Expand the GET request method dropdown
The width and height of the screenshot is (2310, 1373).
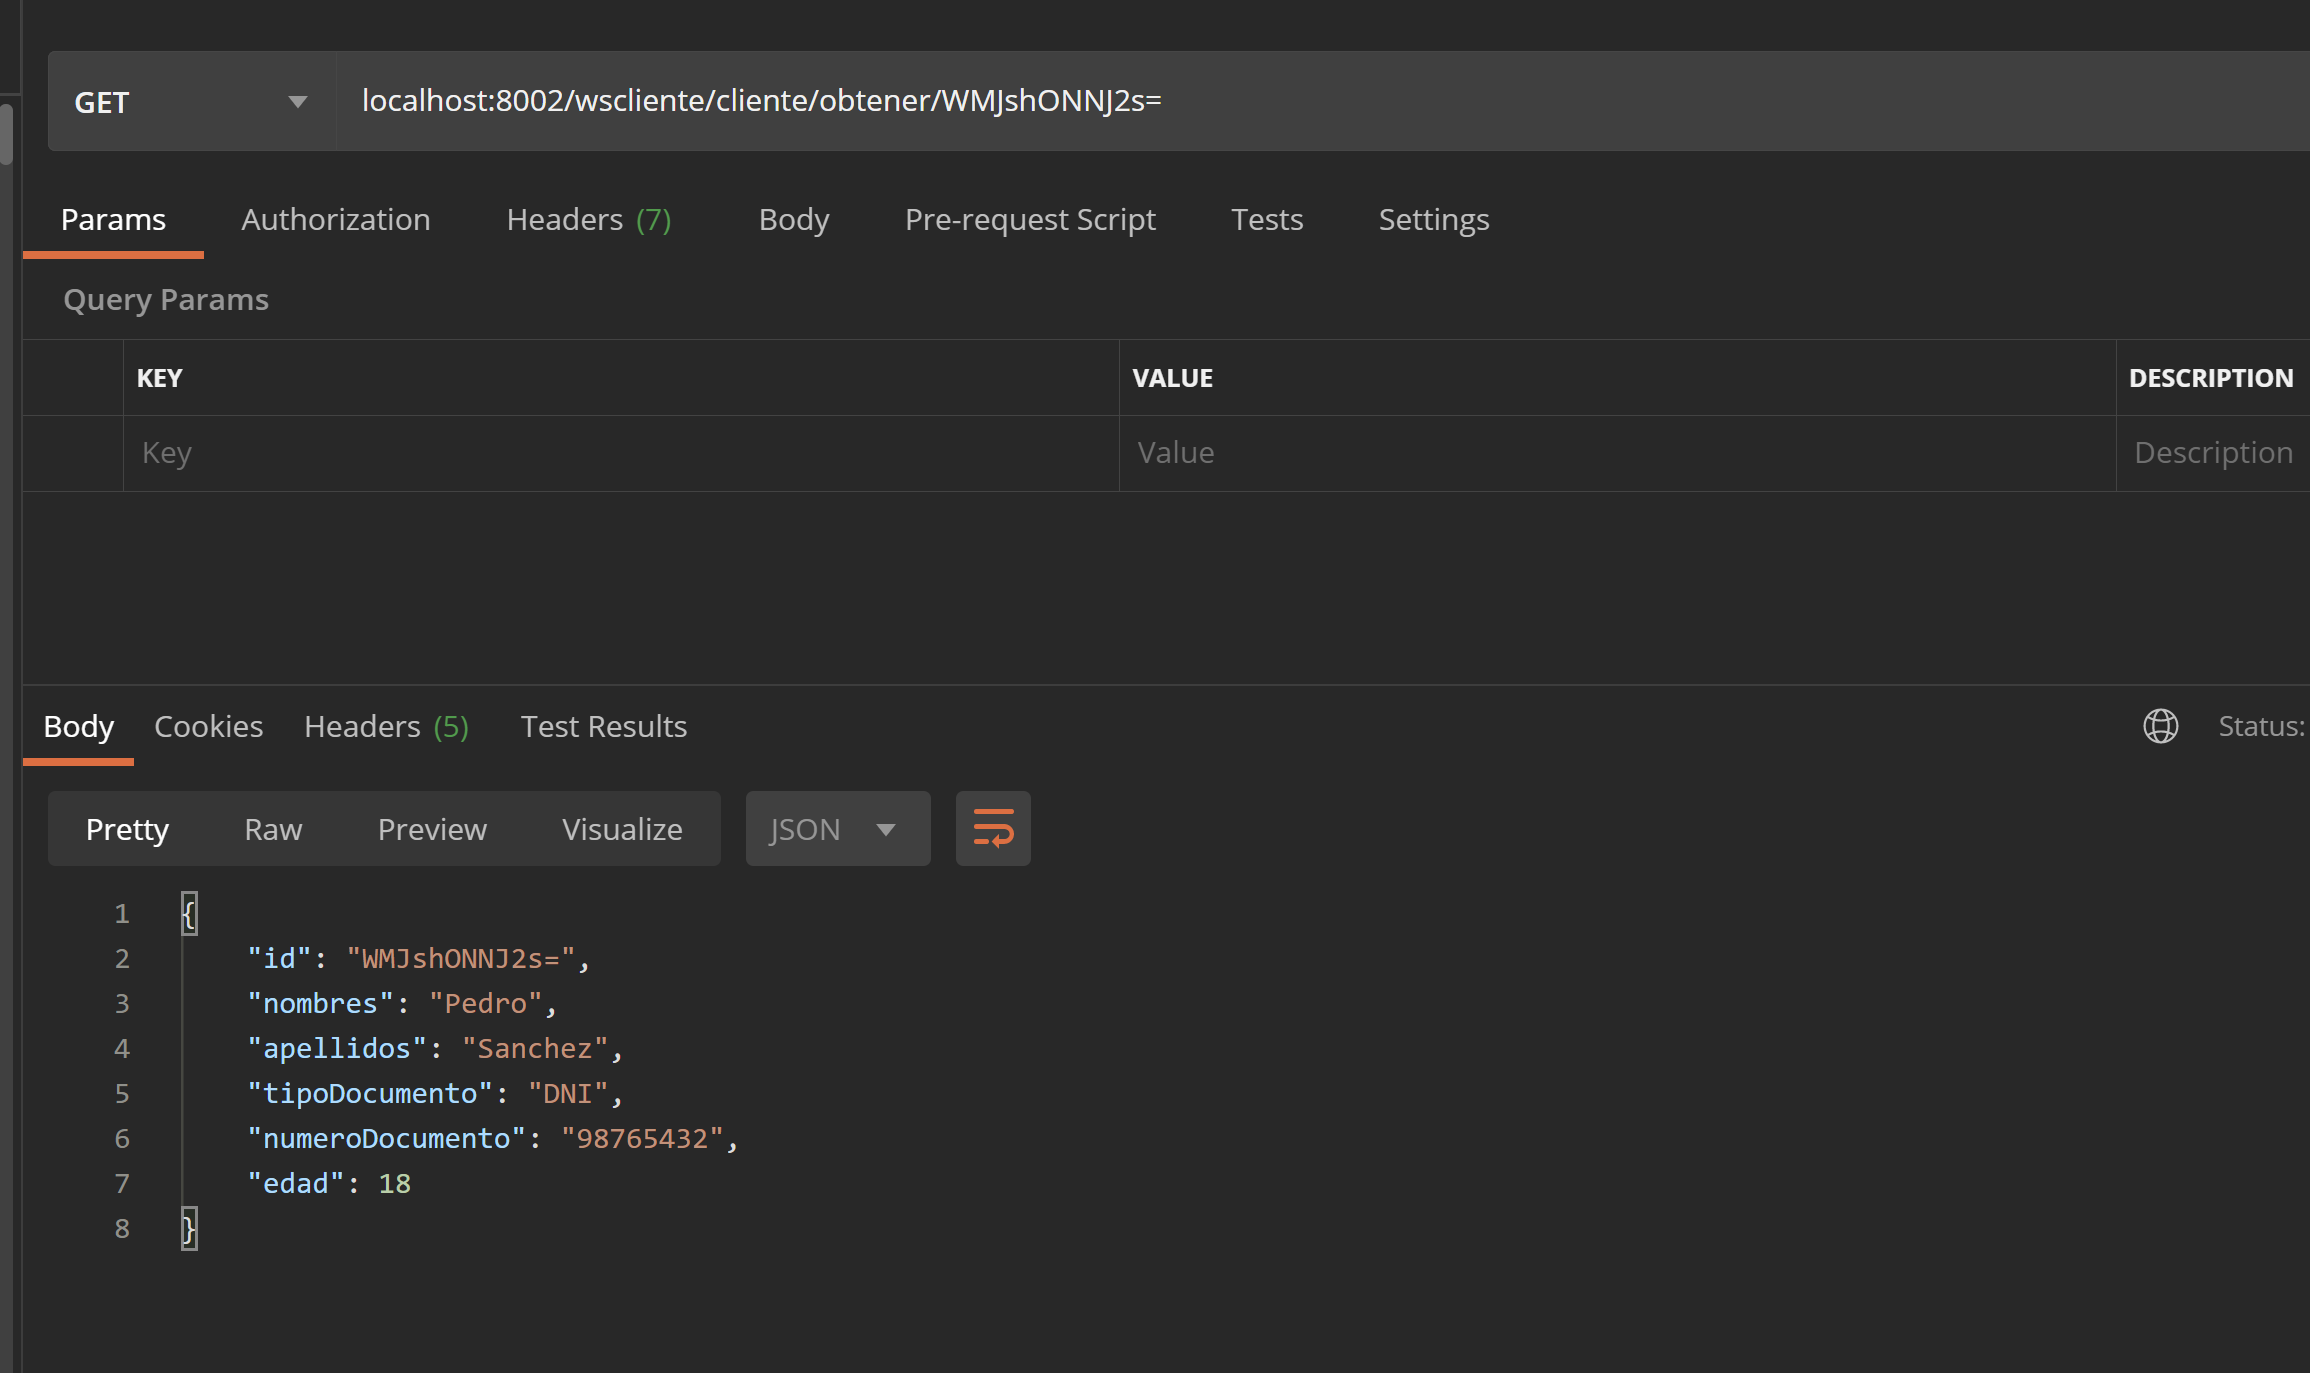point(297,101)
